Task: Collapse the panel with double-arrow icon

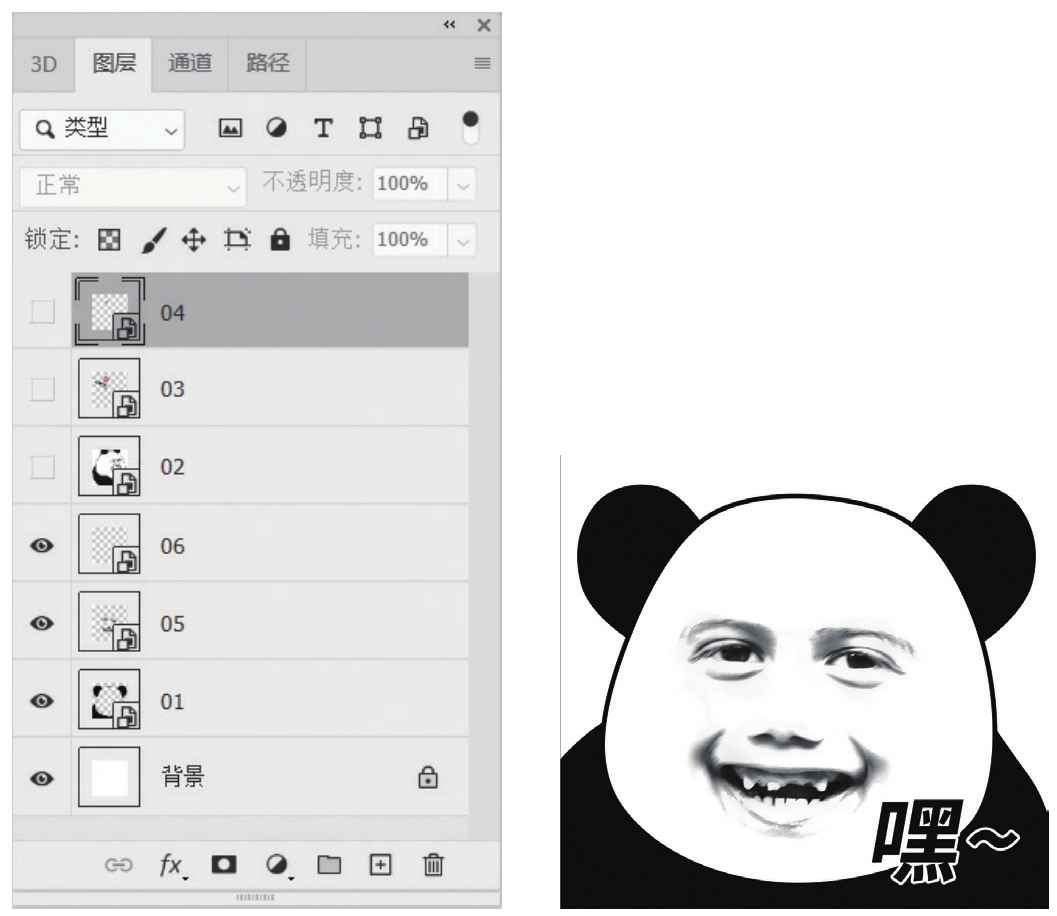Action: (x=450, y=25)
